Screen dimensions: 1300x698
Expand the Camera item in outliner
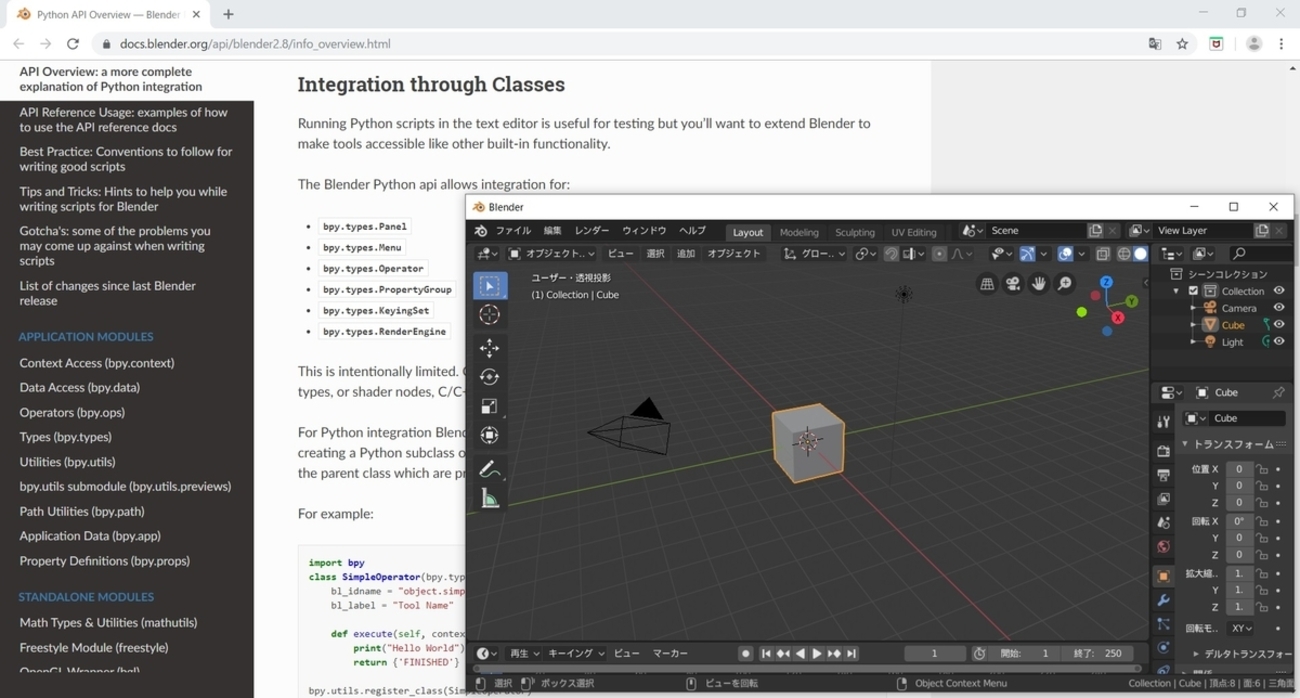(x=1193, y=308)
